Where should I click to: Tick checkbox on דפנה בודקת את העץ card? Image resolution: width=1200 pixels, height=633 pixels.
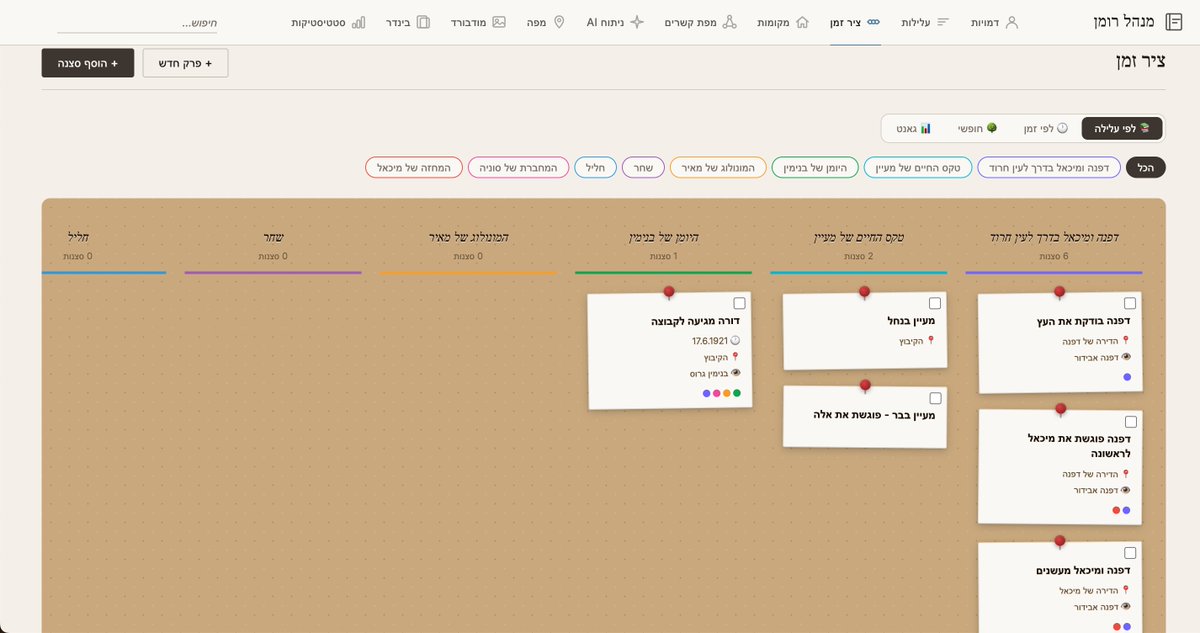tap(1130, 303)
